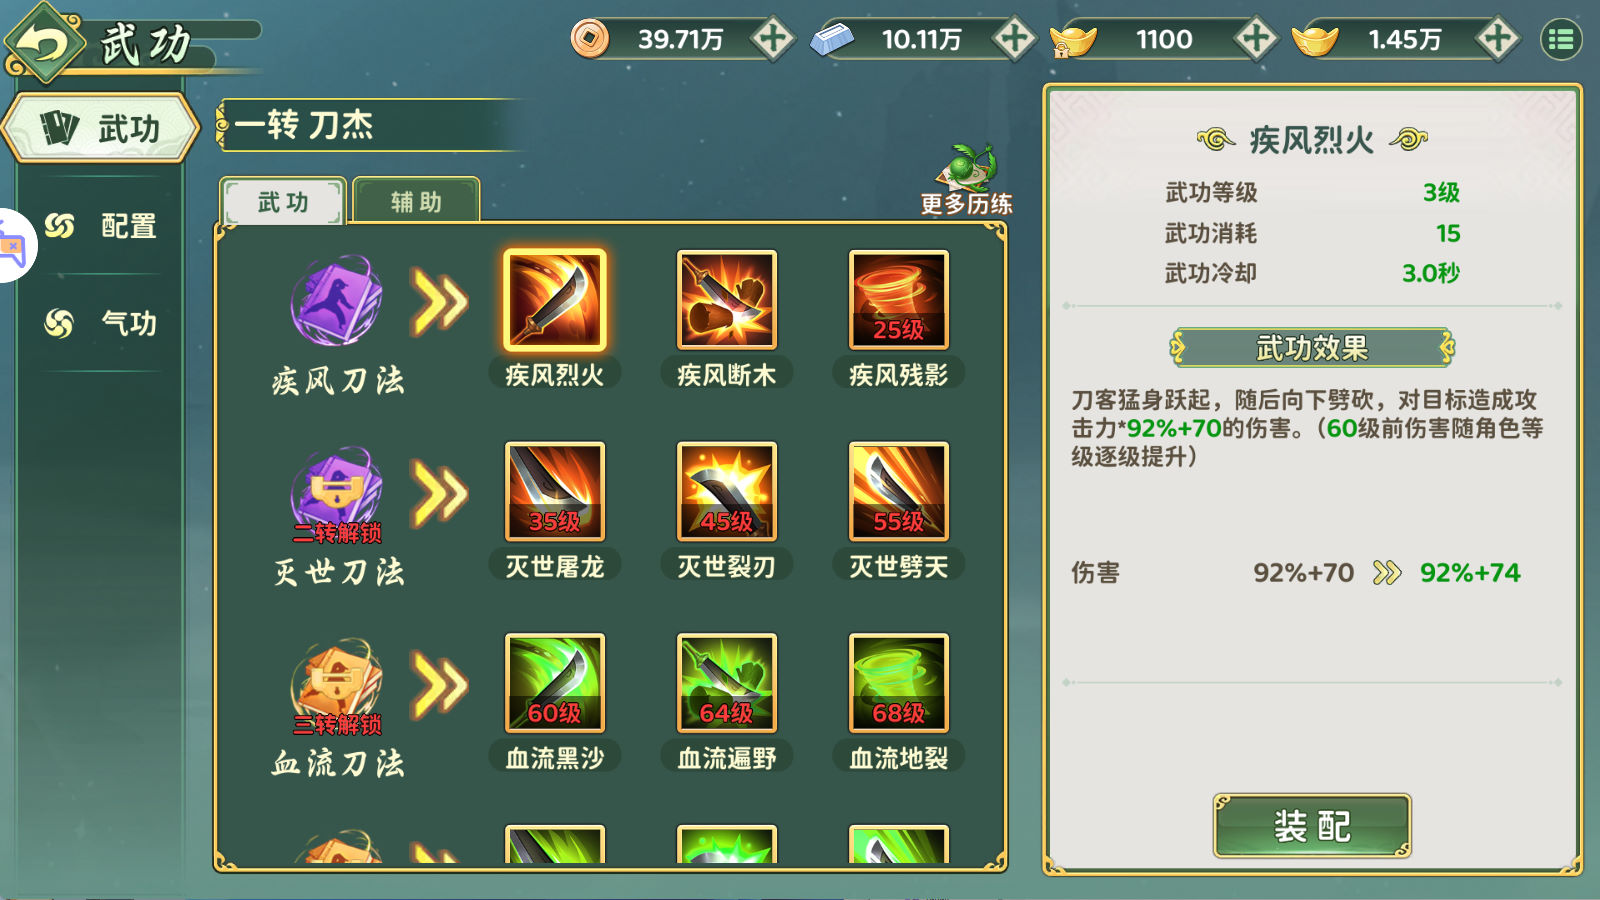Select the 灭世屠龙 skill icon
The image size is (1600, 900).
pyautogui.click(x=555, y=491)
